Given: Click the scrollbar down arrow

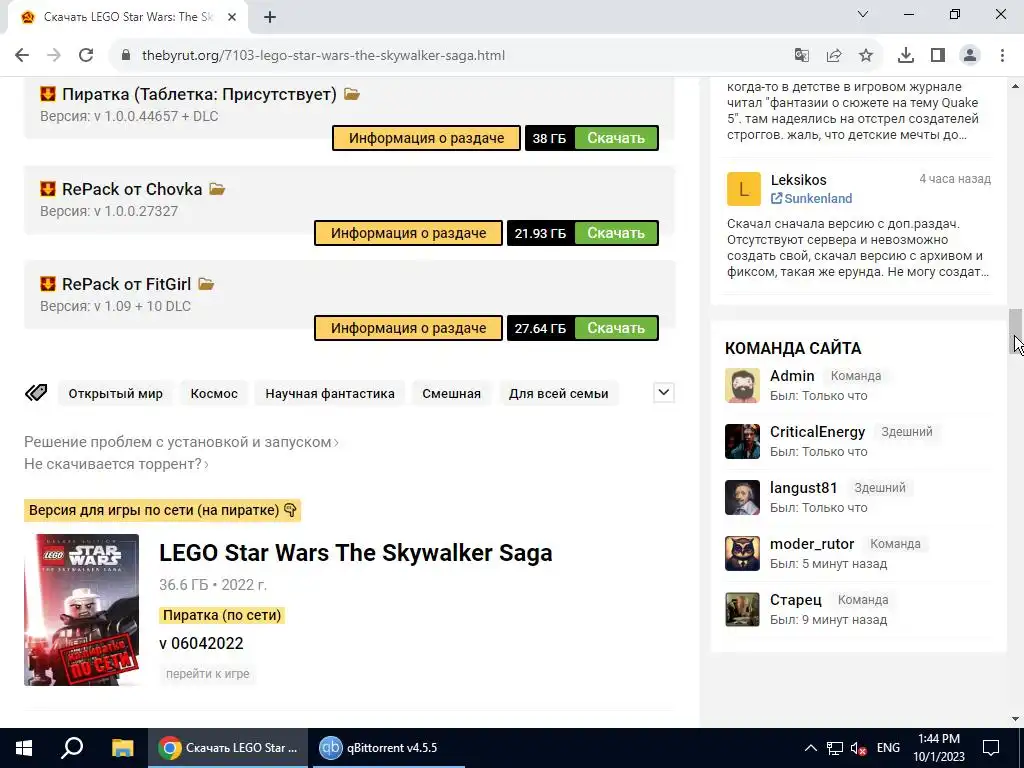Looking at the screenshot, I should click(1015, 719).
